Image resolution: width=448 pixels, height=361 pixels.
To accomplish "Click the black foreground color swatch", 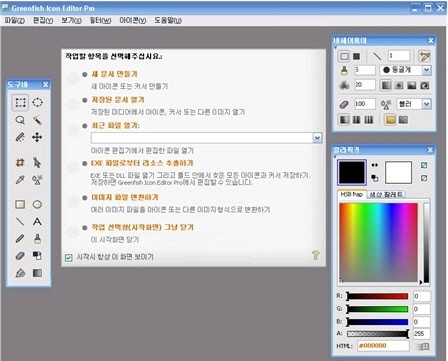I will [x=352, y=172].
